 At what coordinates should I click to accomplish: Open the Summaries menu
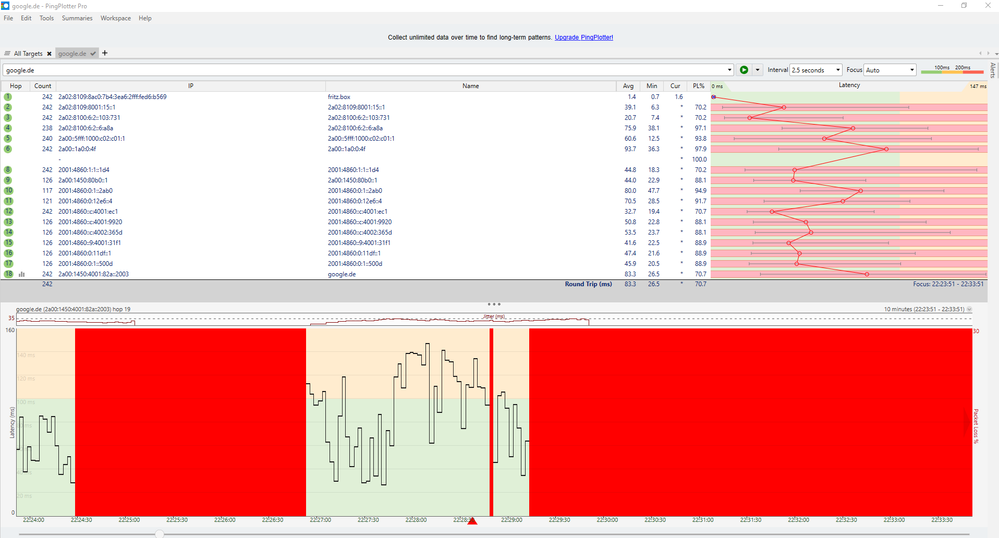tap(77, 18)
